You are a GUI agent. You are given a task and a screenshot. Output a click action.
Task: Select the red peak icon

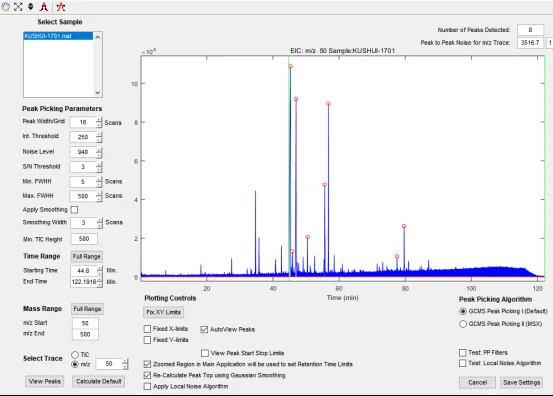[44, 7]
